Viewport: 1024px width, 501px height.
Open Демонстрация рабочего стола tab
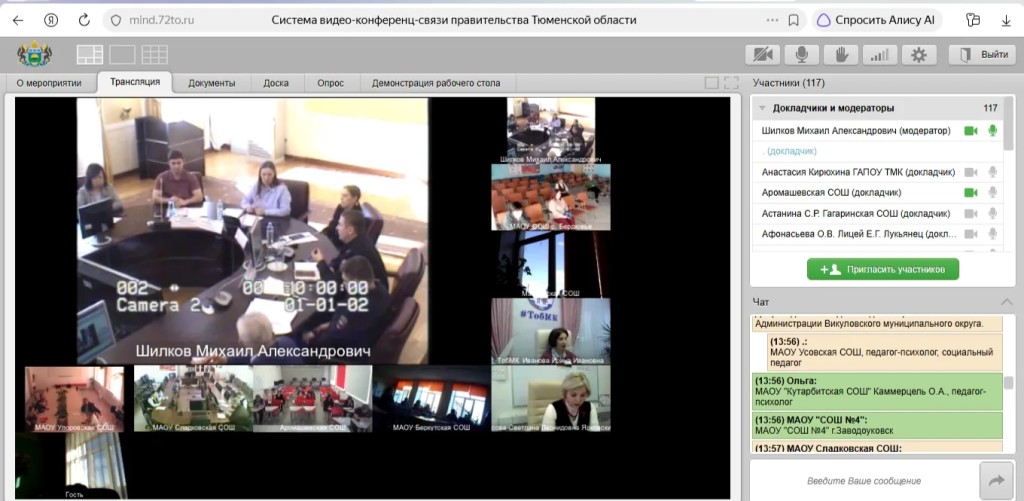coord(436,83)
